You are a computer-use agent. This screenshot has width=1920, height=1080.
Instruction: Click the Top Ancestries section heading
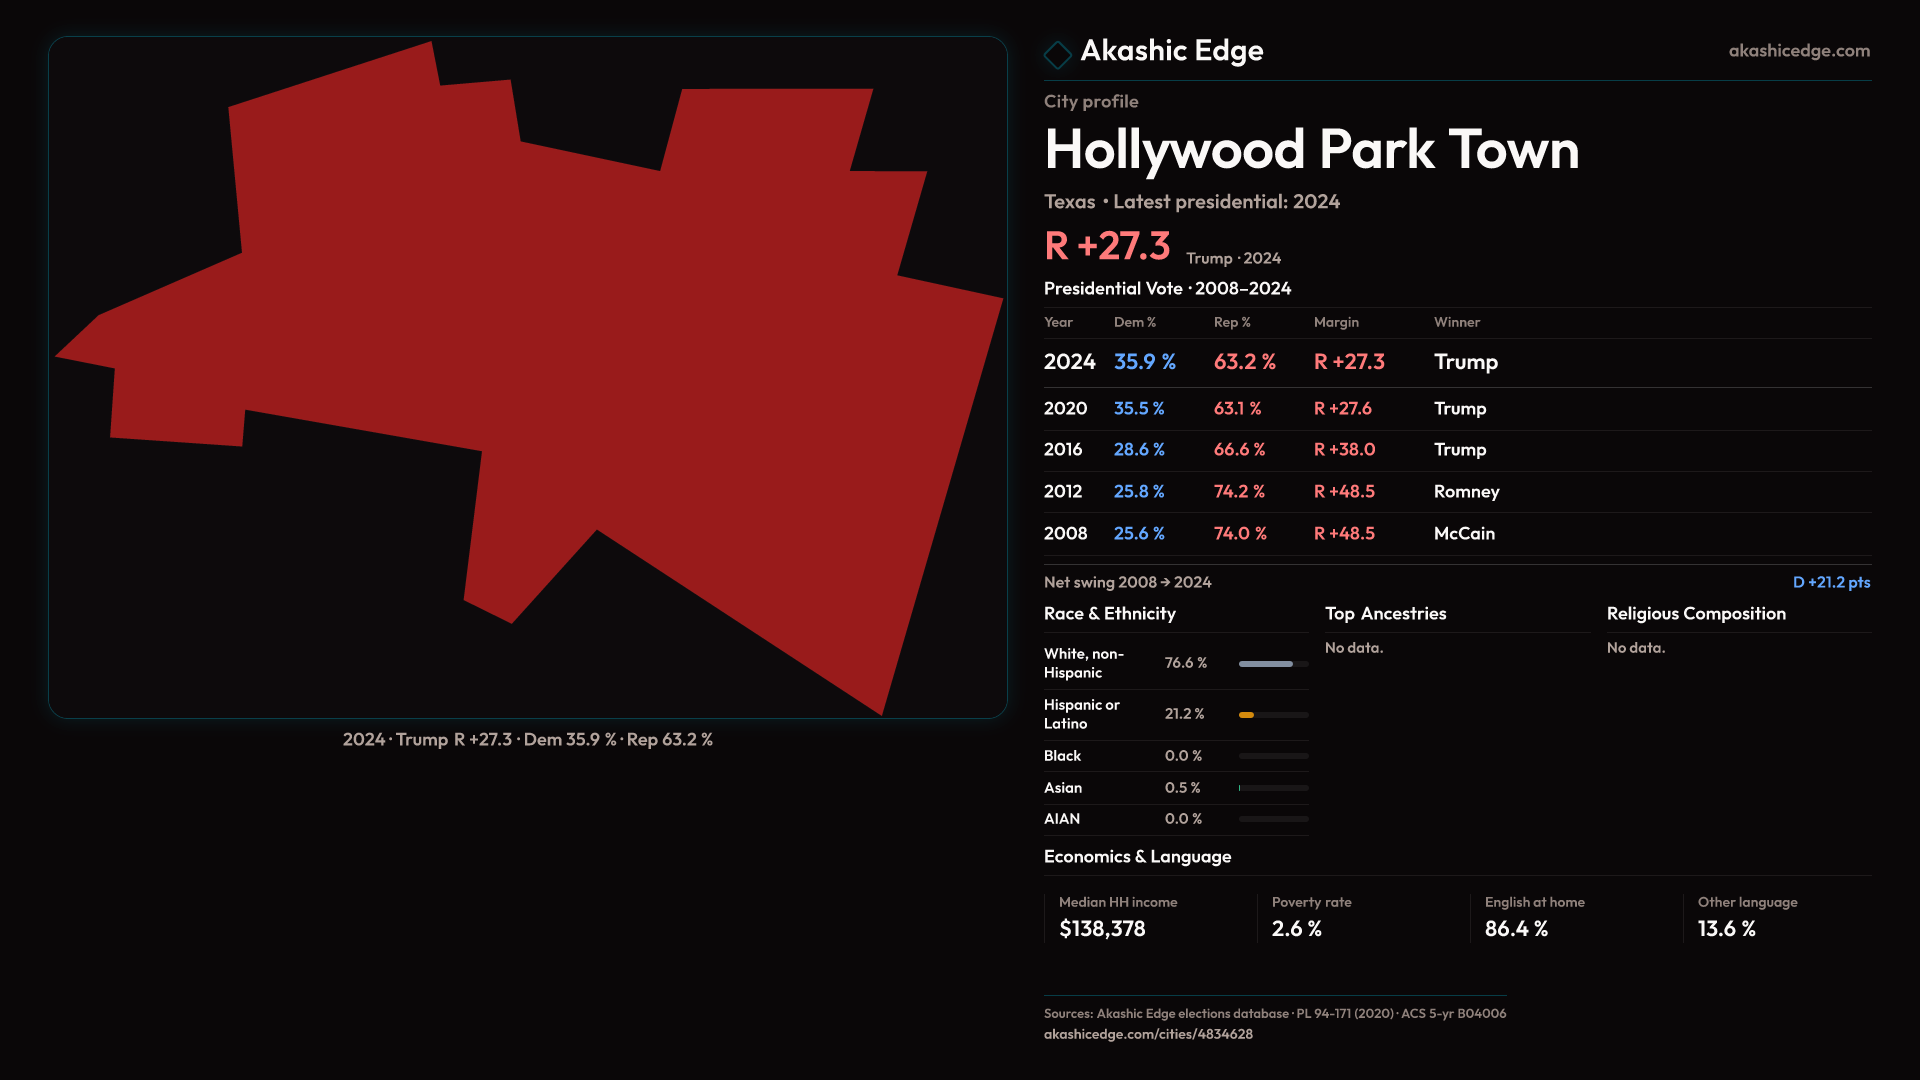point(1385,614)
